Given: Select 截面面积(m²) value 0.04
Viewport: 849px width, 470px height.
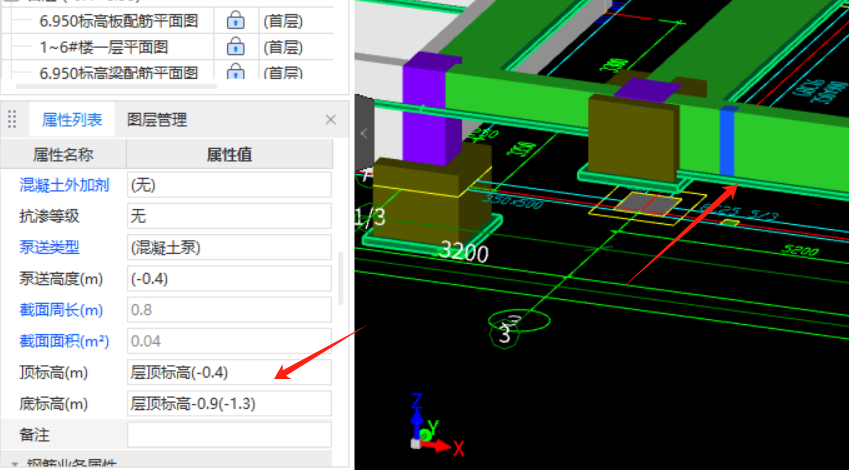Looking at the screenshot, I should pyautogui.click(x=229, y=341).
